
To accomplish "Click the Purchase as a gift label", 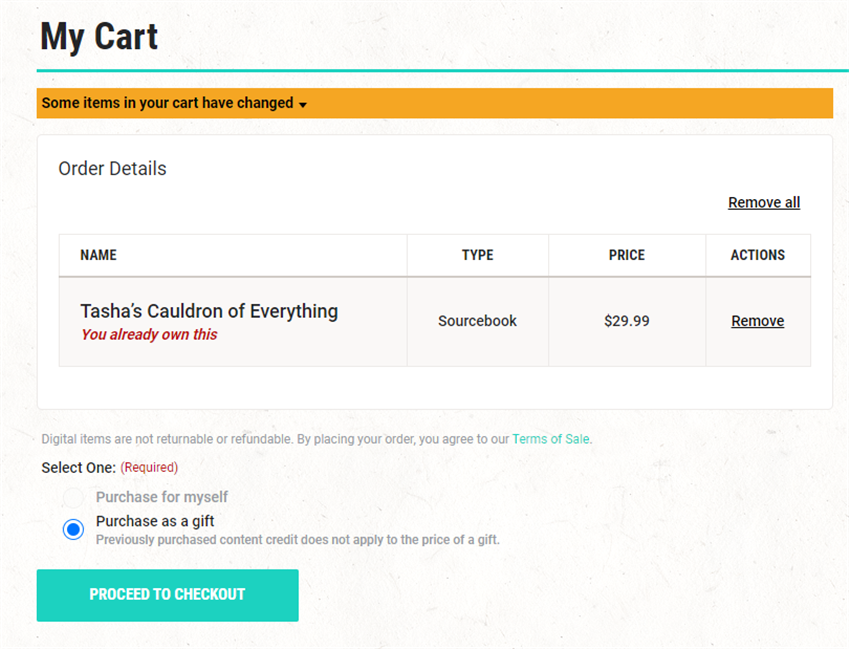I will 155,521.
